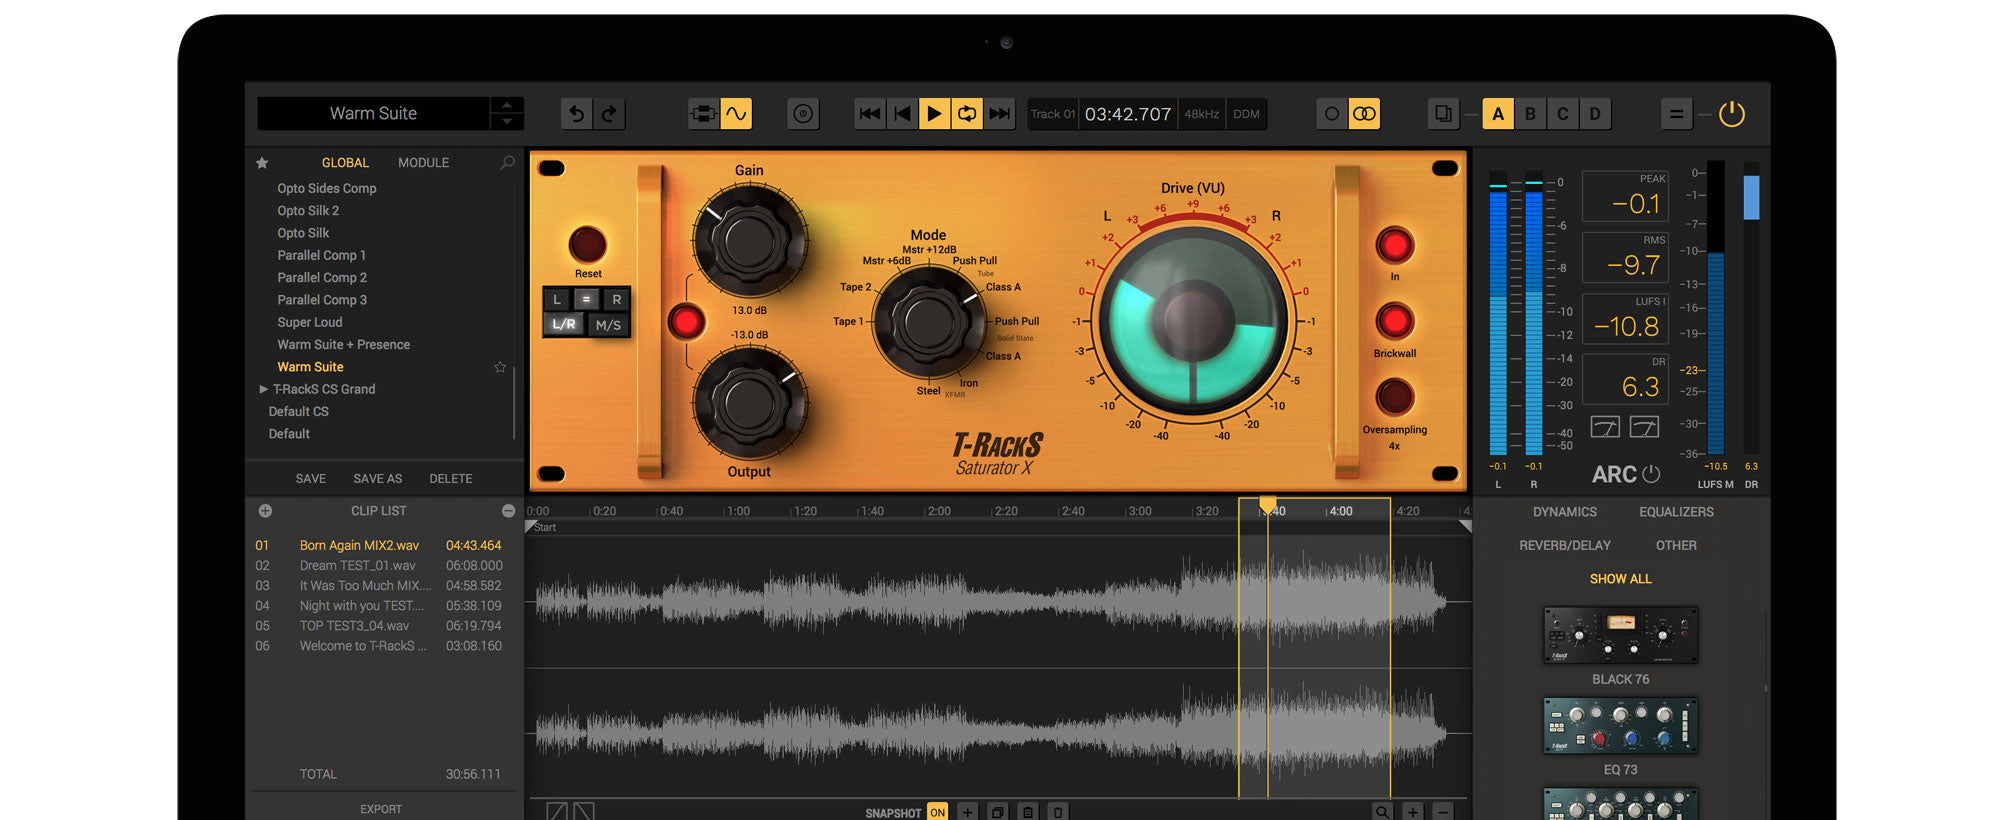
Task: Click the main power icon
Action: (x=1731, y=114)
